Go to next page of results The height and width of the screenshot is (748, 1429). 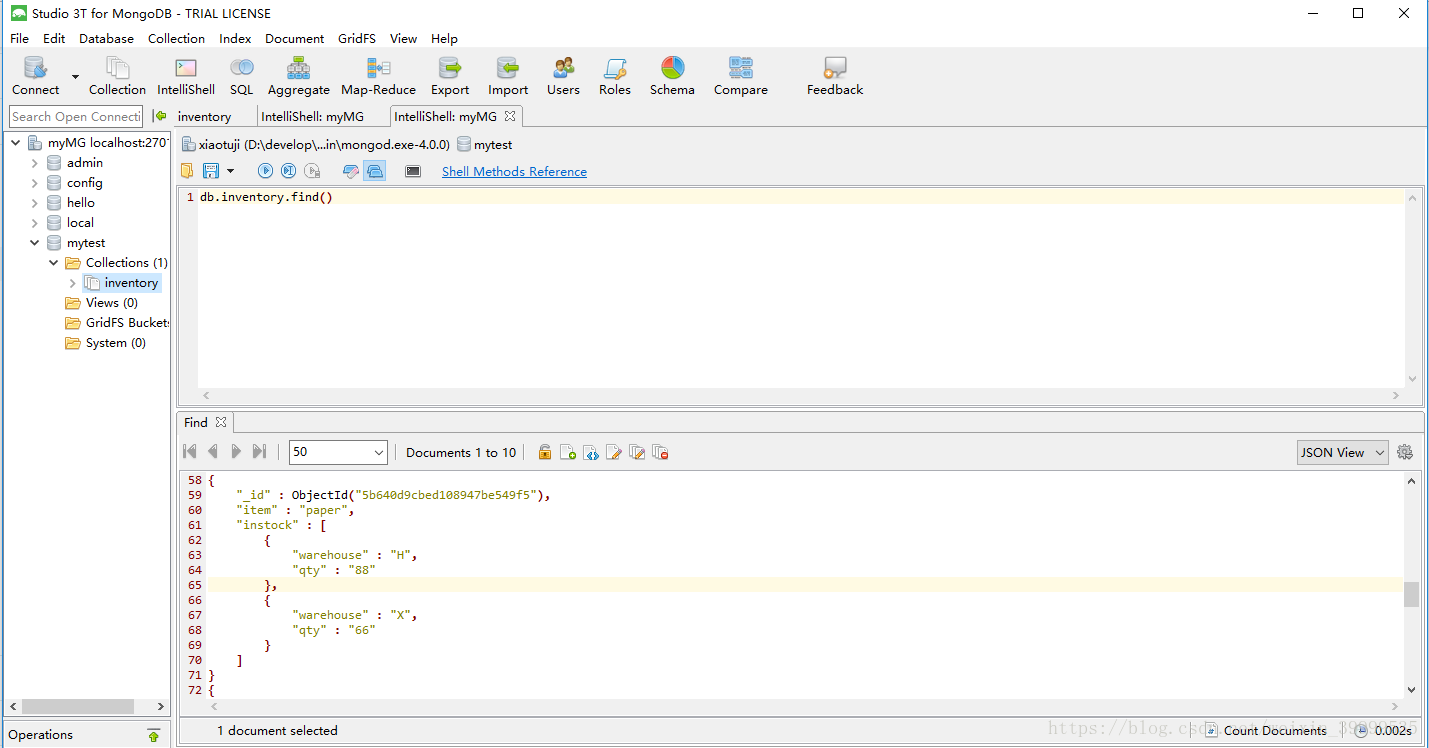point(236,452)
